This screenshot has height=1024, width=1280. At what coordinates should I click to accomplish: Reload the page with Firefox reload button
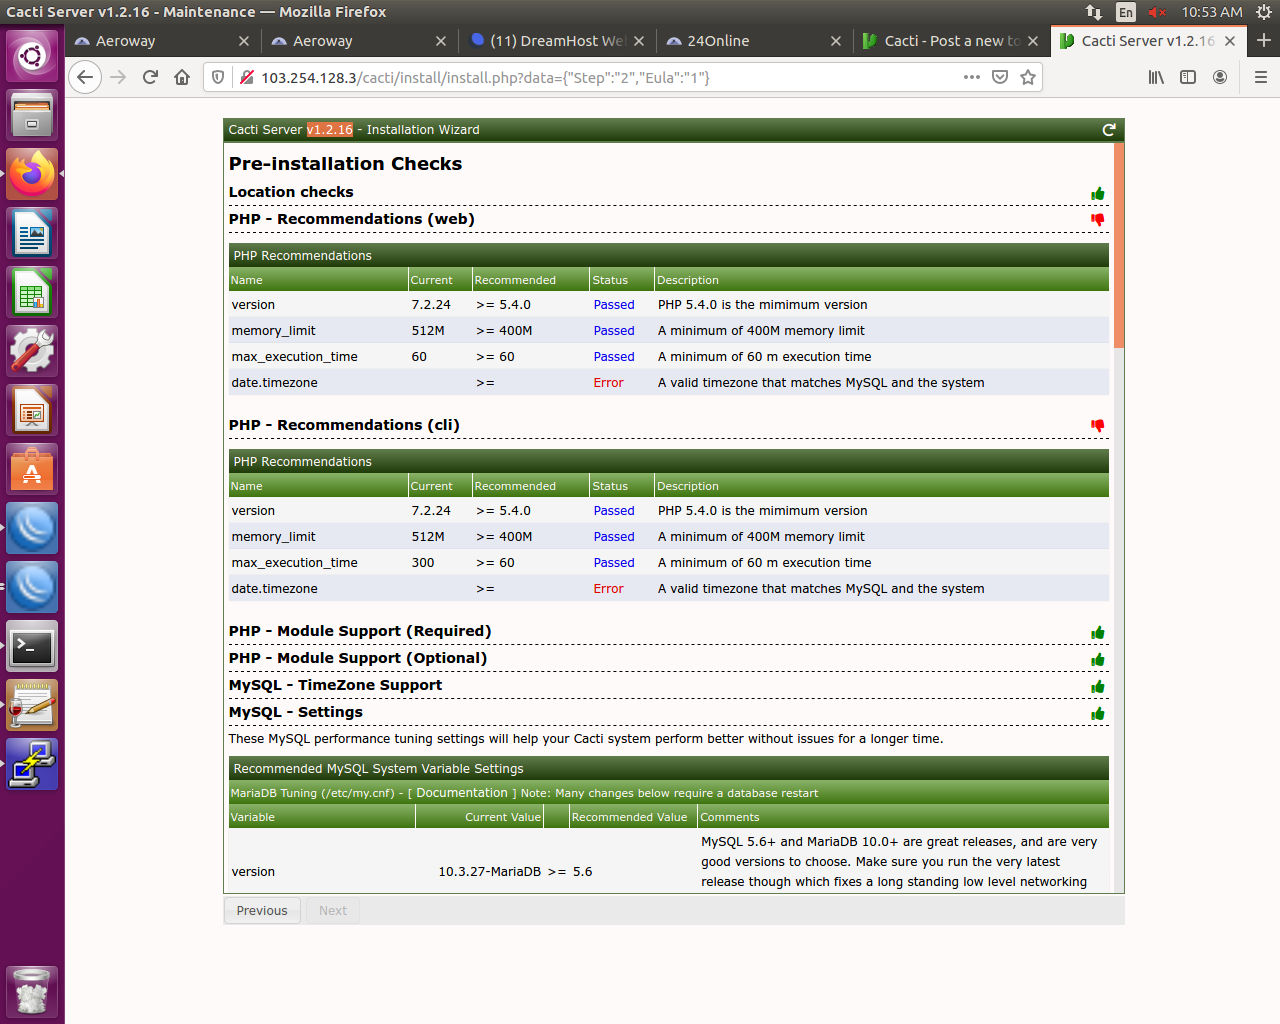150,77
